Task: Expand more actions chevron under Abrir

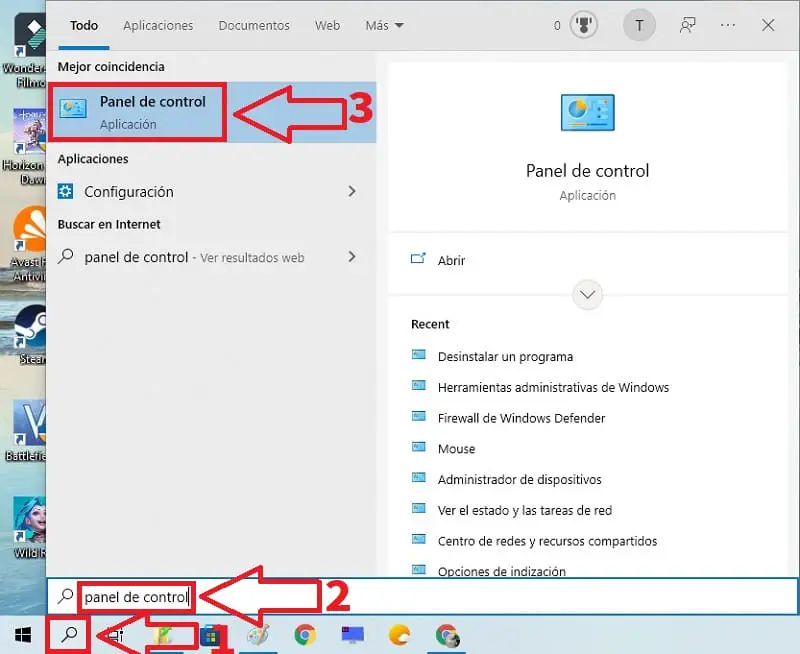Action: (587, 294)
